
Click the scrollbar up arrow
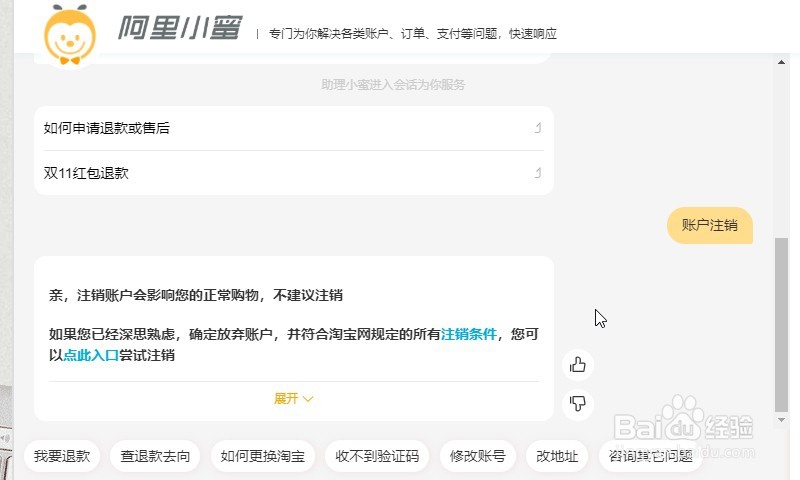(x=781, y=62)
